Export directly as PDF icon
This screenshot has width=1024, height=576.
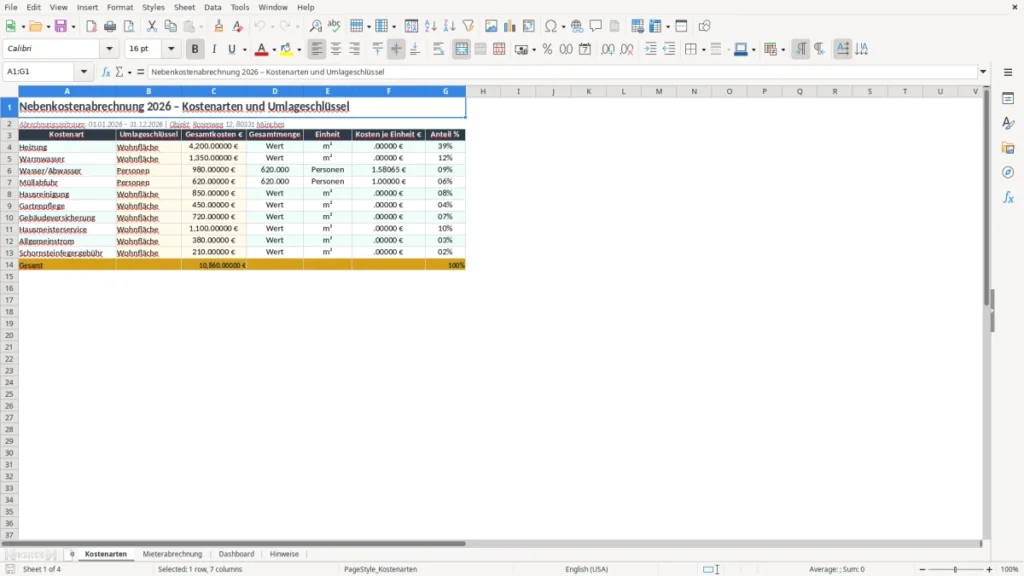[x=91, y=26]
